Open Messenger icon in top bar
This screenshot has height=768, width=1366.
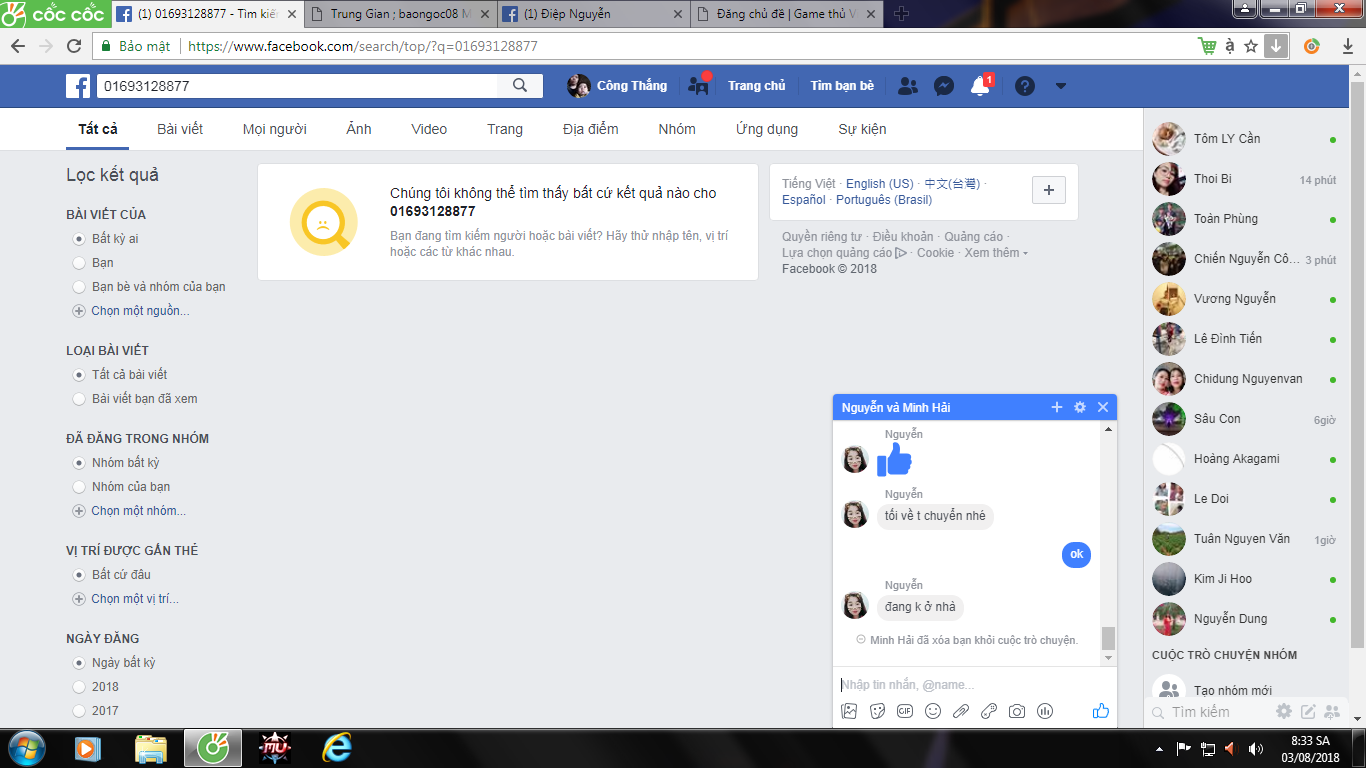pos(943,86)
